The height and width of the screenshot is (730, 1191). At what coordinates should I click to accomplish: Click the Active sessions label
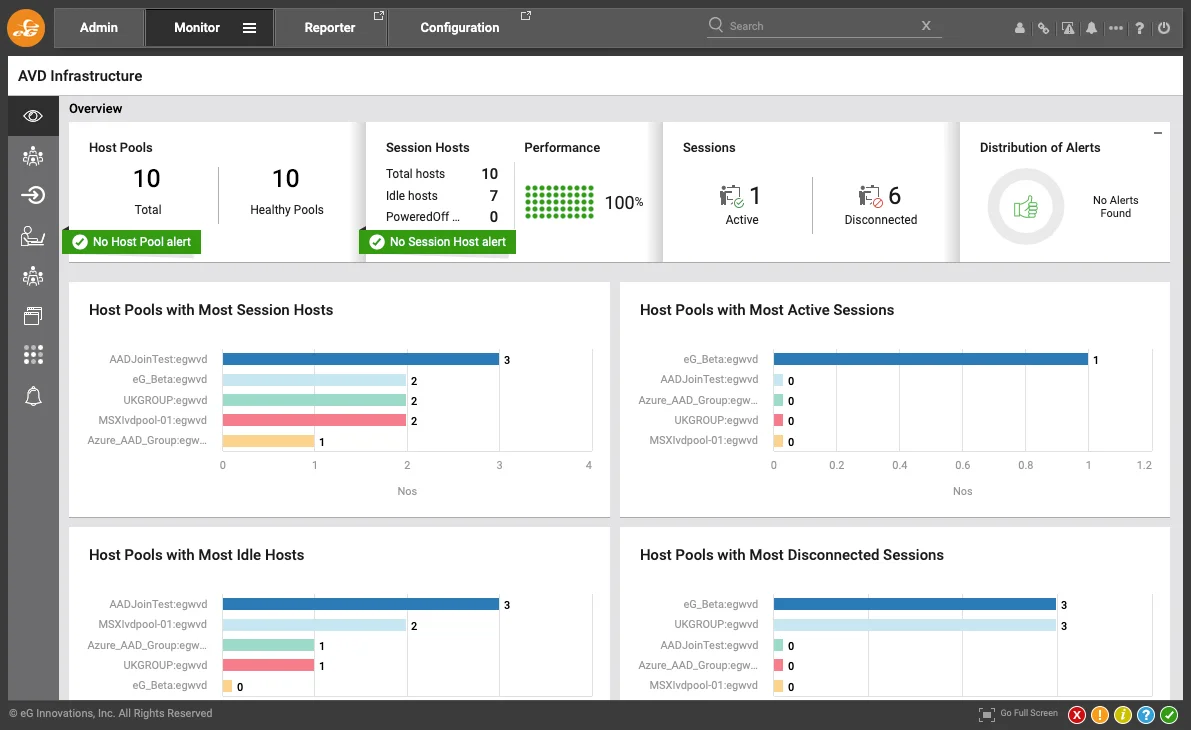click(x=742, y=220)
